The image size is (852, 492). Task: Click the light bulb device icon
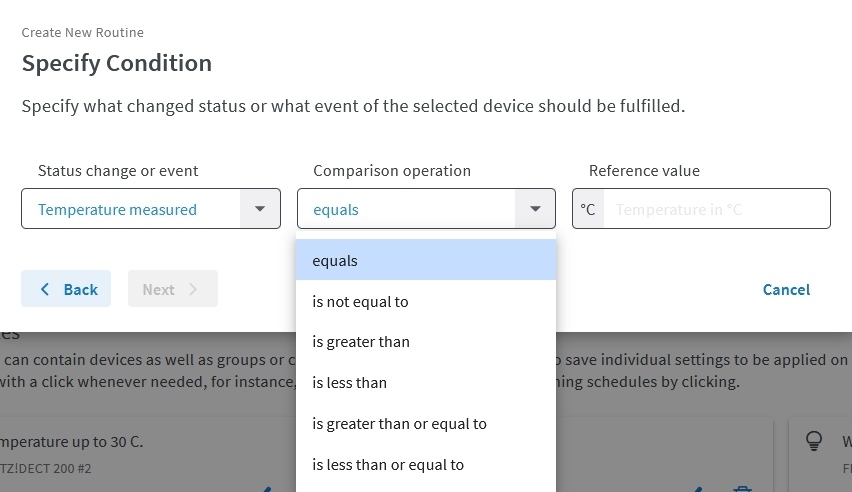[x=813, y=441]
